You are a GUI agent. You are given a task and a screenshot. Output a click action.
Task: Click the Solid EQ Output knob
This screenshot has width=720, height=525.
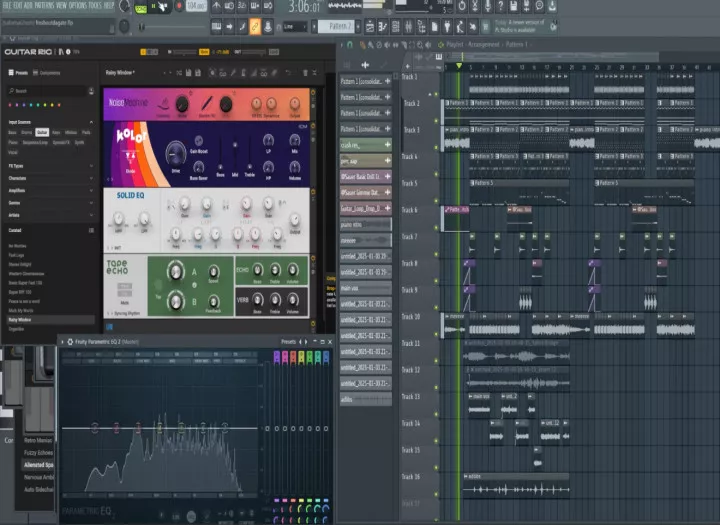pyautogui.click(x=294, y=220)
